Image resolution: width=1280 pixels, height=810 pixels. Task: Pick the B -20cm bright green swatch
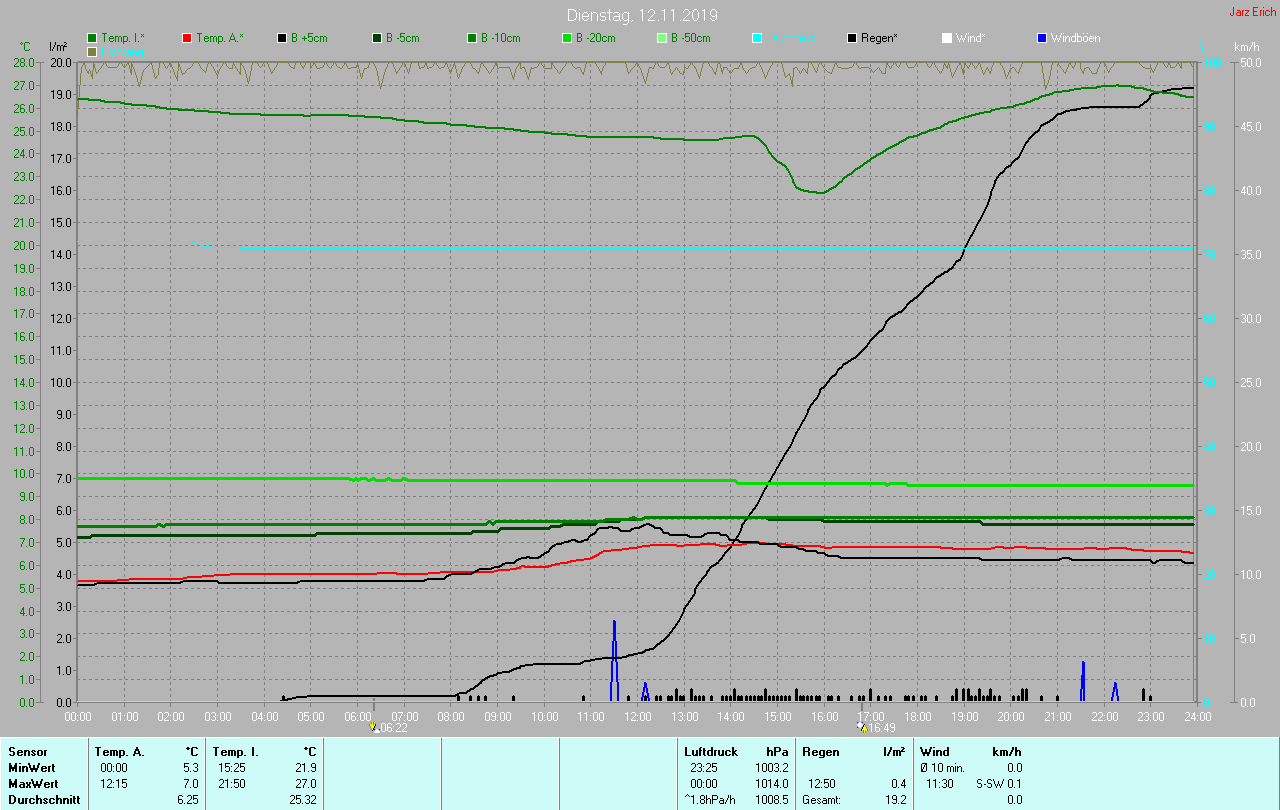[567, 38]
